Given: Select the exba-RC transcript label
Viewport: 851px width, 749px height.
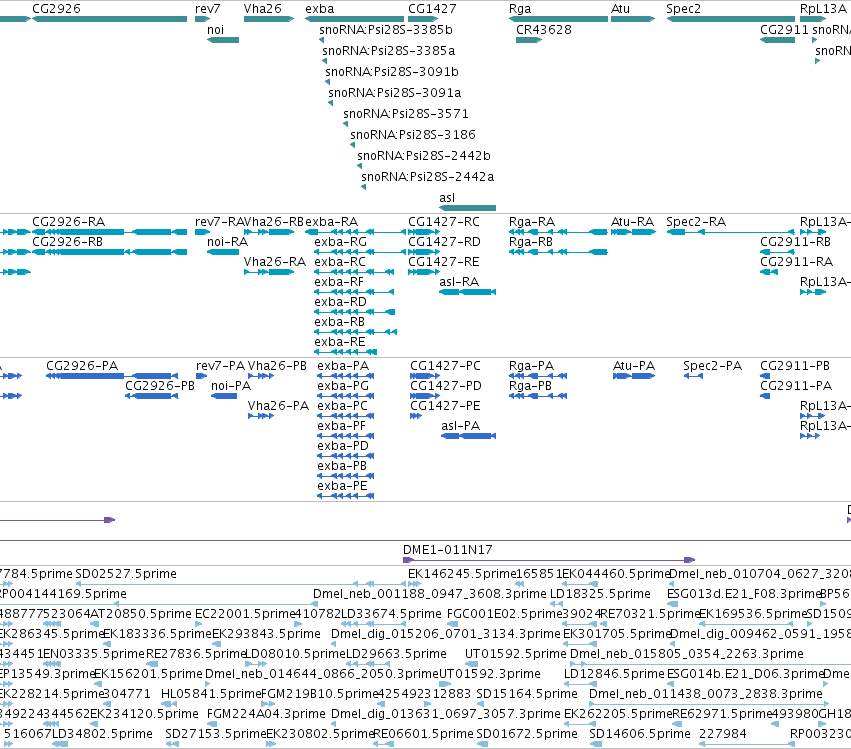Looking at the screenshot, I should (340, 262).
